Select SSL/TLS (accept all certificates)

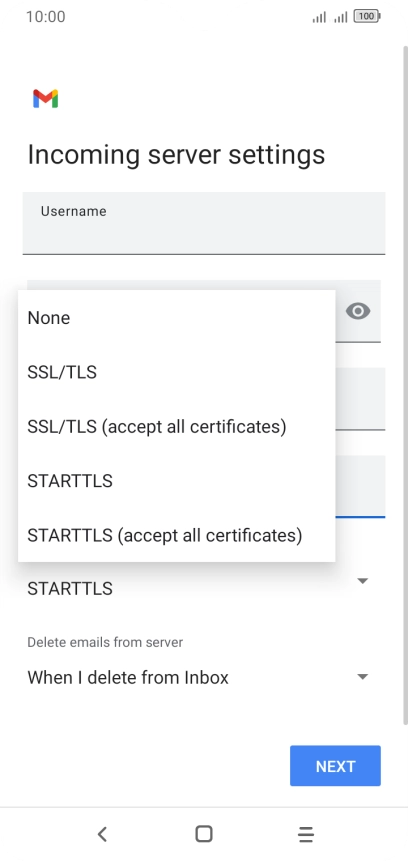point(177,427)
